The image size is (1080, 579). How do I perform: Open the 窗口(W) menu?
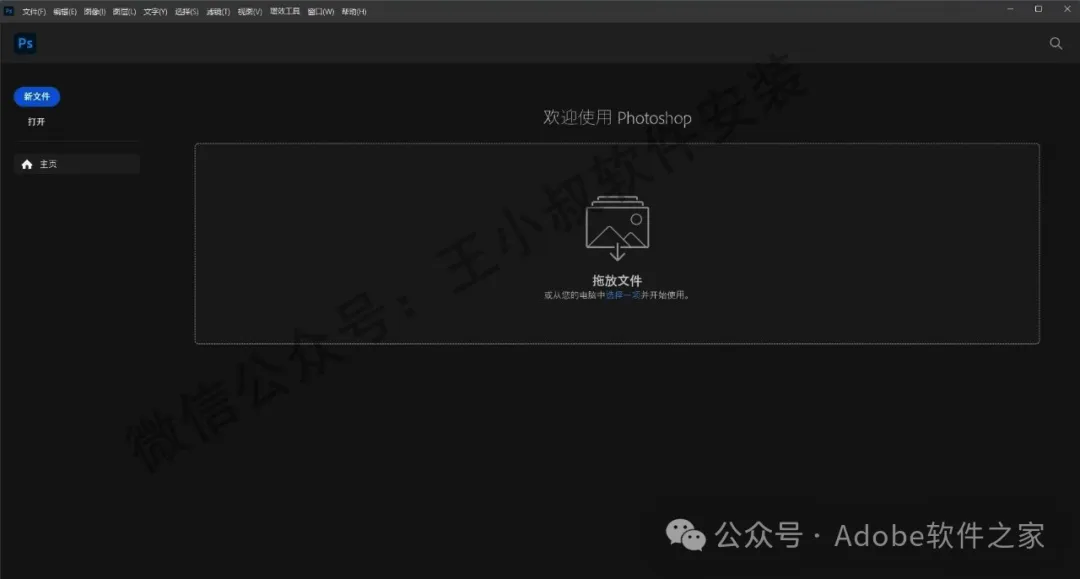point(320,12)
